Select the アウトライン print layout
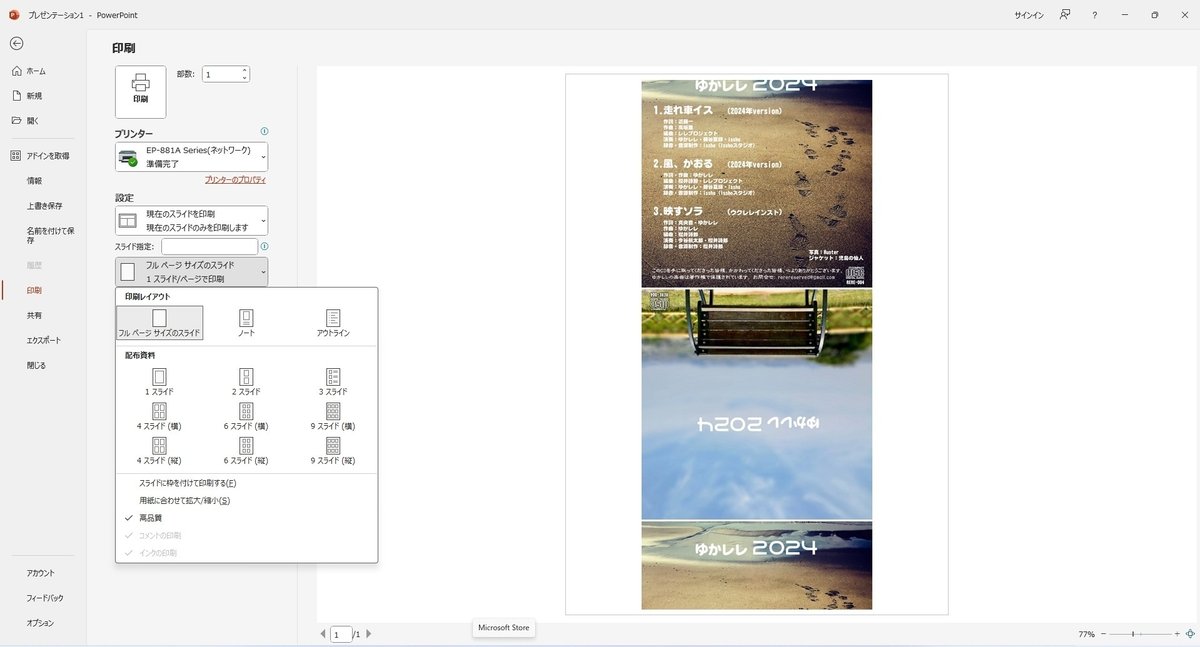 tap(333, 323)
